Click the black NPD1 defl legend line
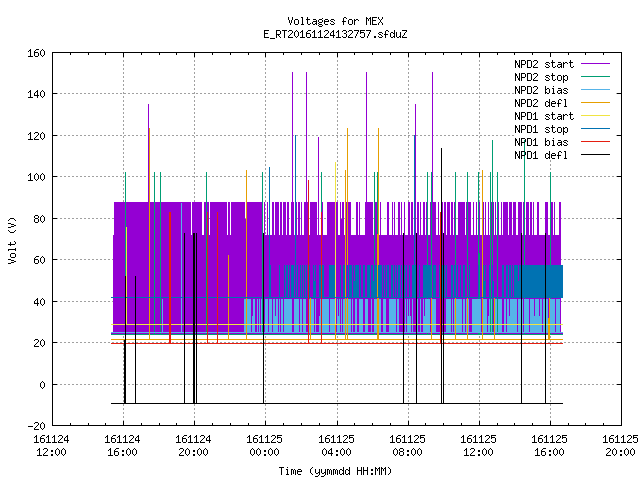The height and width of the screenshot is (480, 640). pyautogui.click(x=596, y=155)
